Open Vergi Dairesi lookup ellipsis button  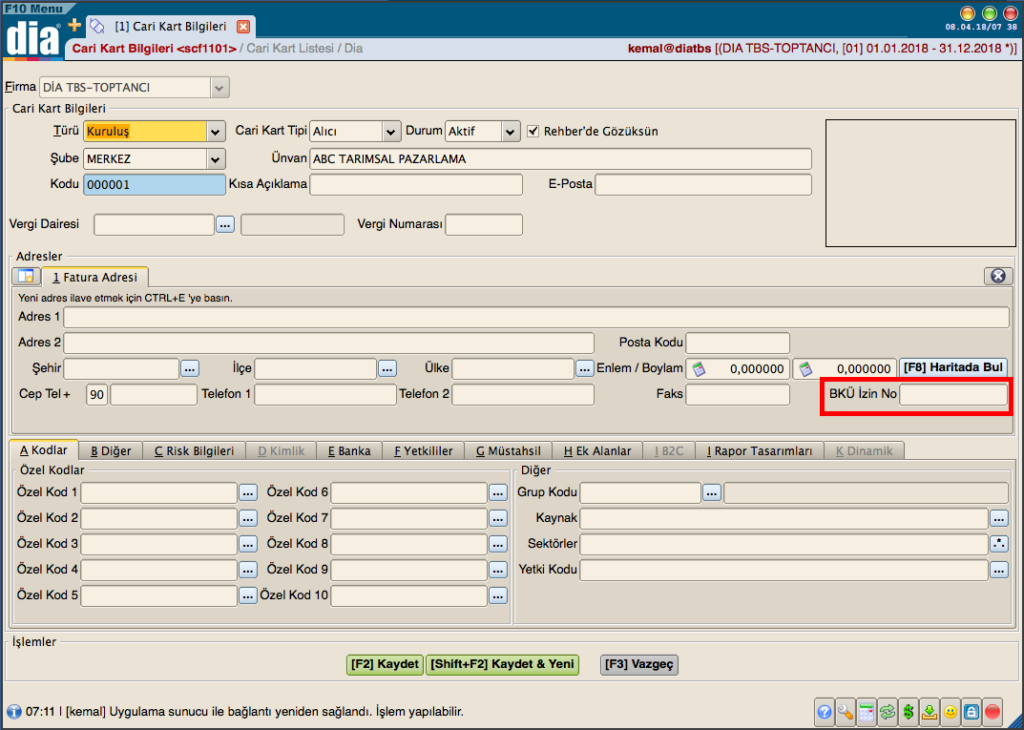(225, 225)
